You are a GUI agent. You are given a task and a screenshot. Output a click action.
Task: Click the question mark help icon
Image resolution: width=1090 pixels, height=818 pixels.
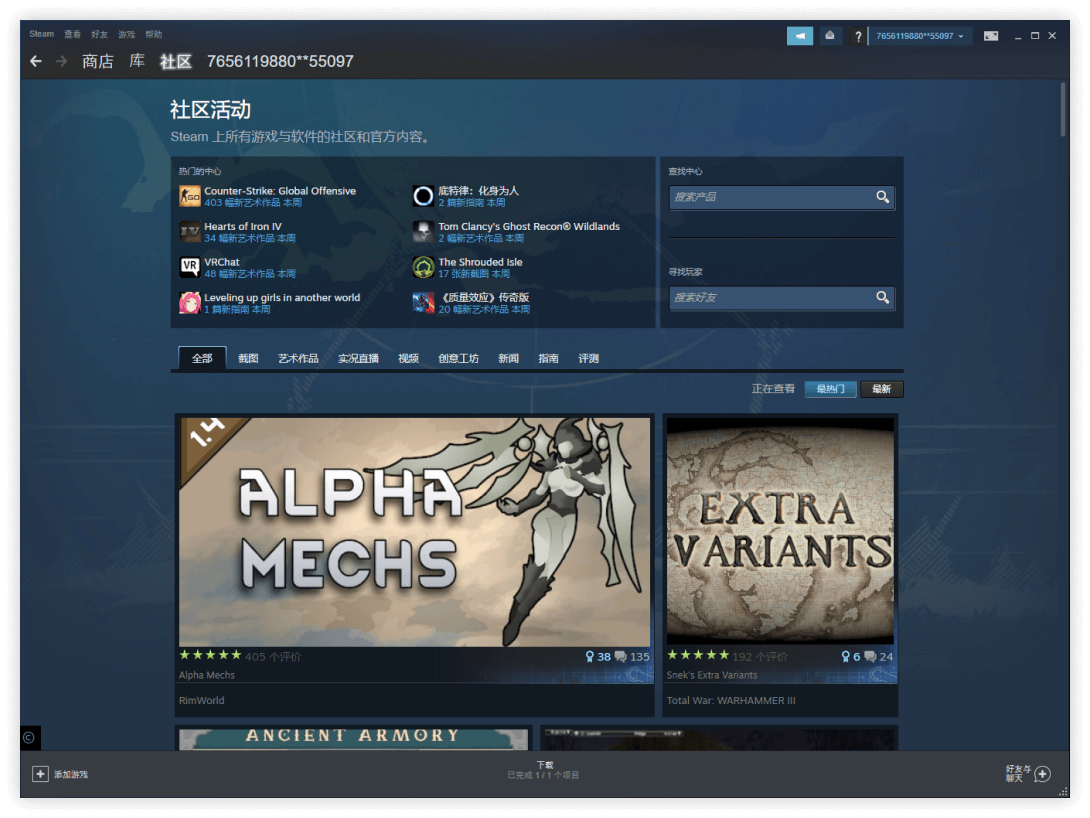(x=858, y=36)
